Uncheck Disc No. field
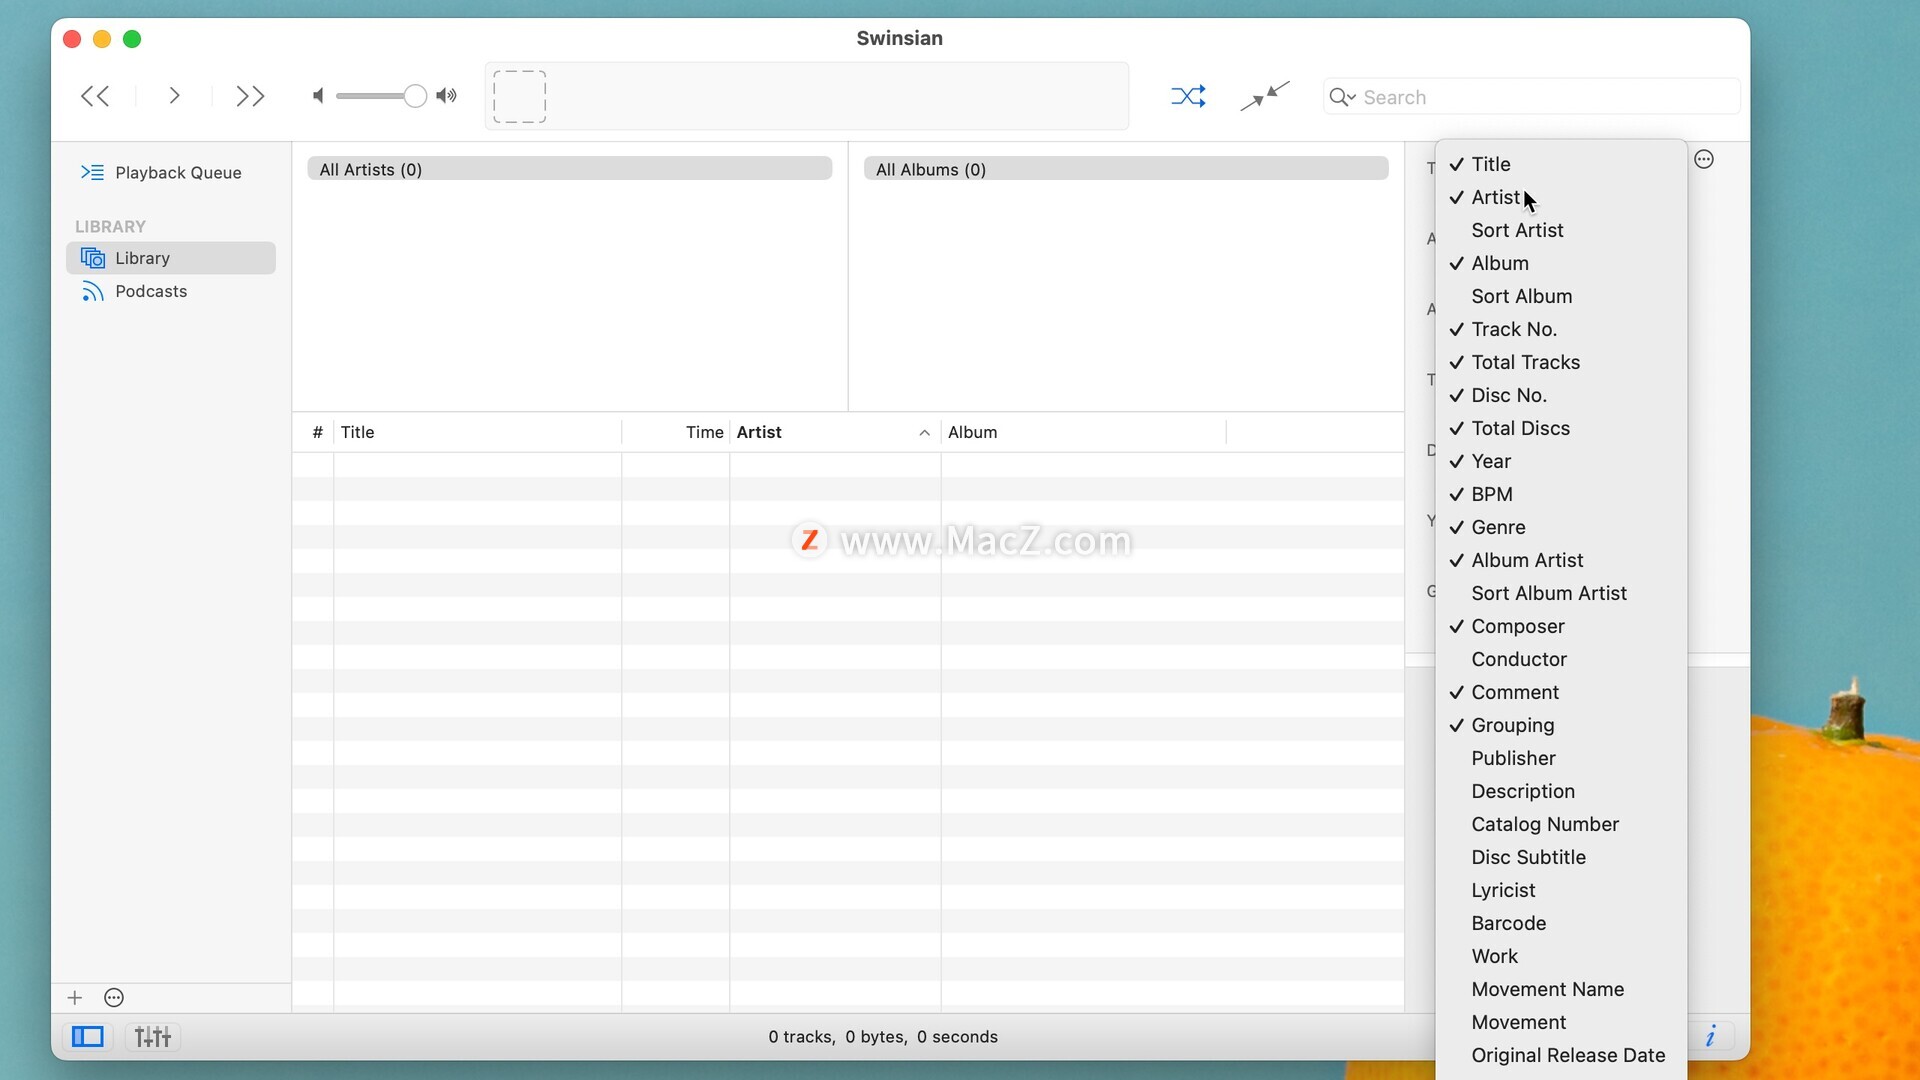 tap(1561, 395)
